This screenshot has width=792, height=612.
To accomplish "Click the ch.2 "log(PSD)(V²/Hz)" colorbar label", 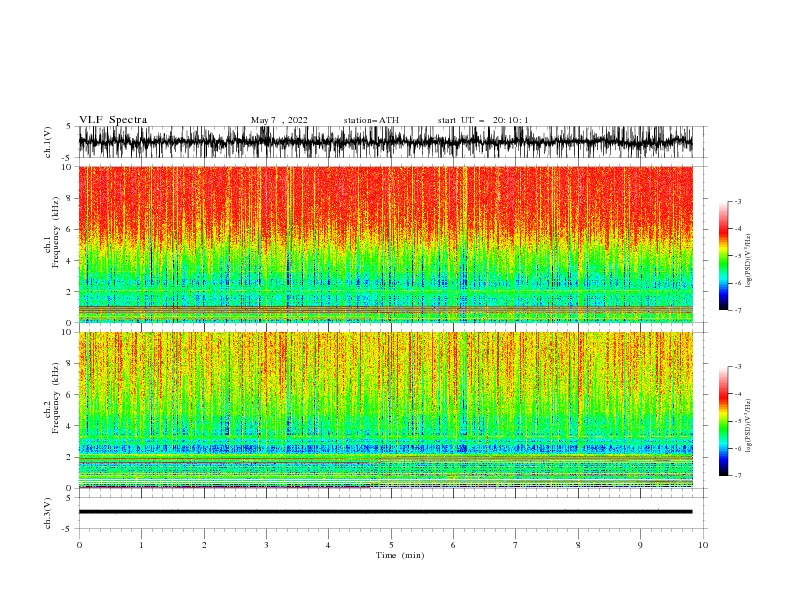I will coord(749,426).
